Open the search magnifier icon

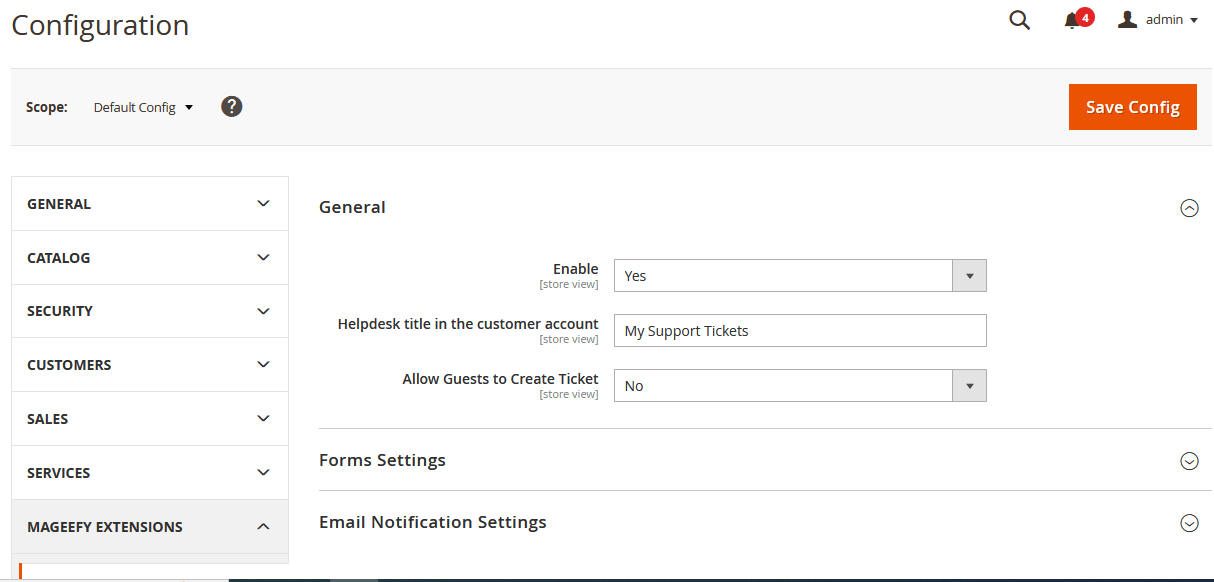coord(1019,20)
